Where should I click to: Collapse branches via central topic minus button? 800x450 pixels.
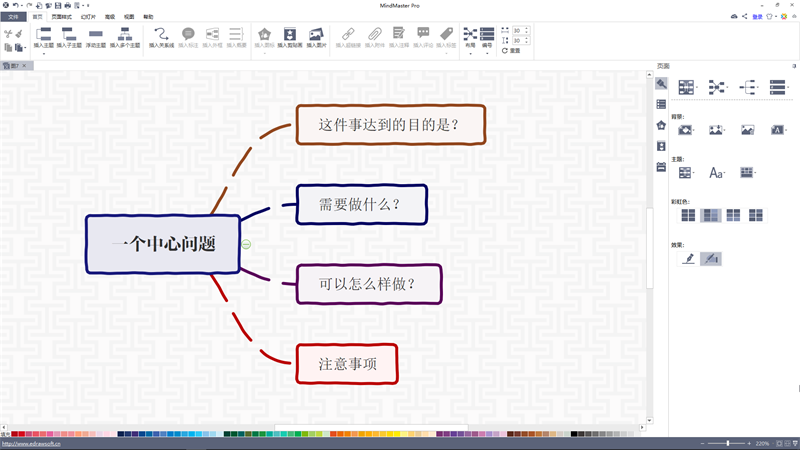(246, 244)
